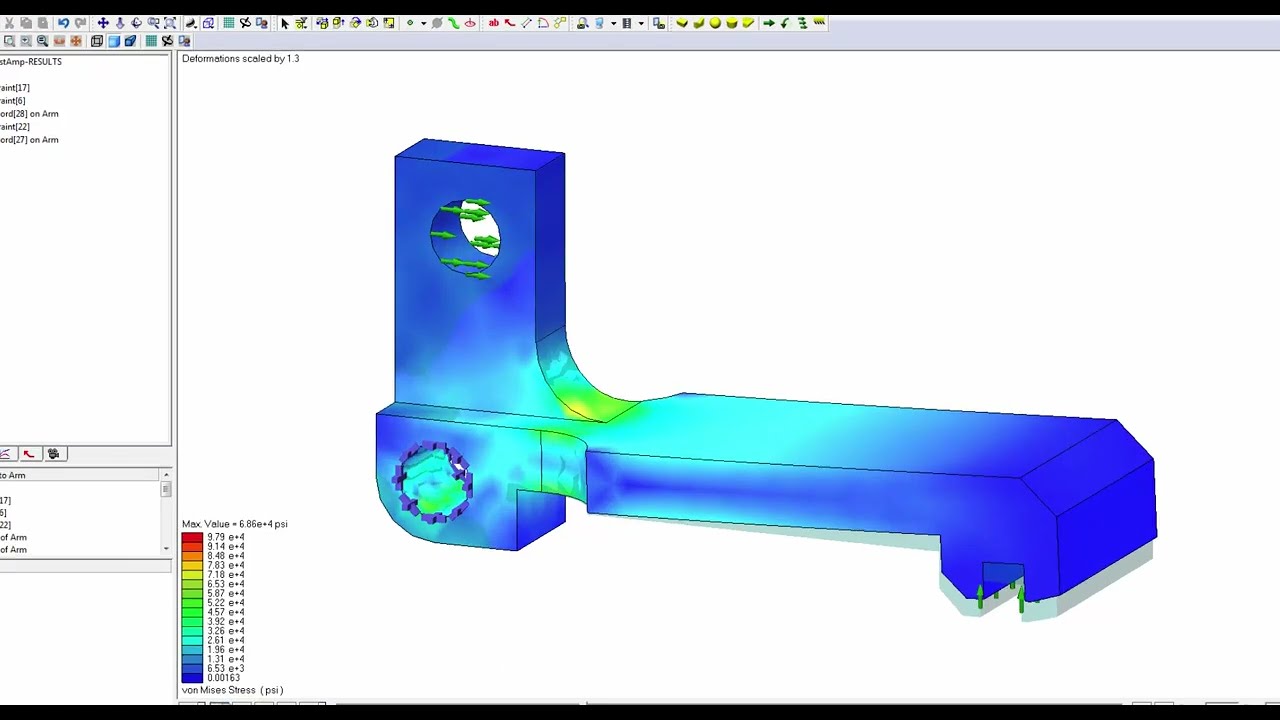Click the dark blue 0.00163 legend swatch
This screenshot has width=1280, height=720.
click(x=192, y=678)
